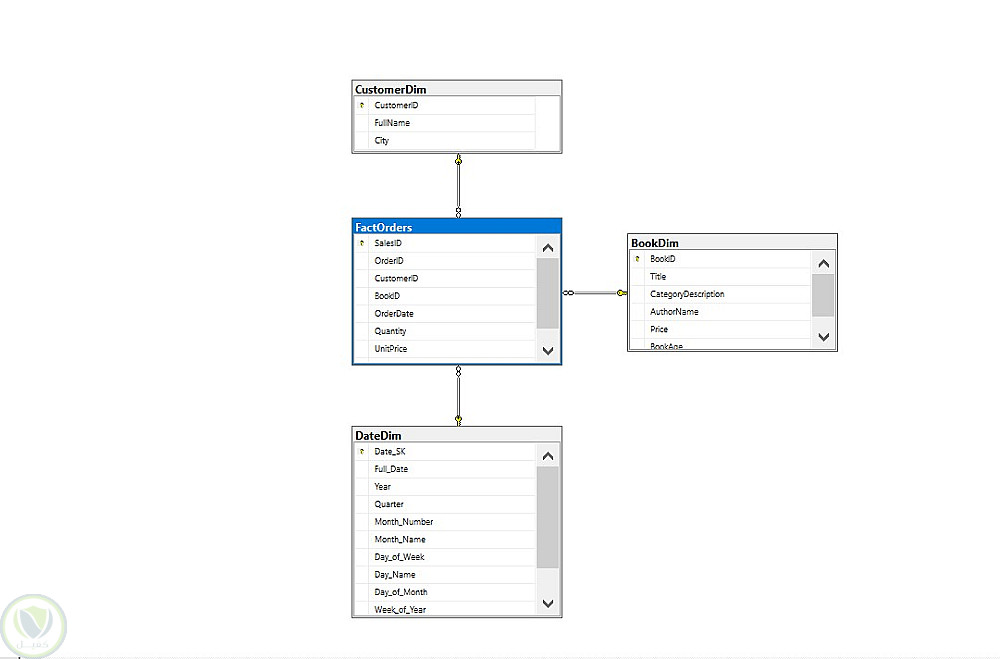This screenshot has height=659, width=1000.
Task: Select the BookDim table title bar
Action: [732, 243]
